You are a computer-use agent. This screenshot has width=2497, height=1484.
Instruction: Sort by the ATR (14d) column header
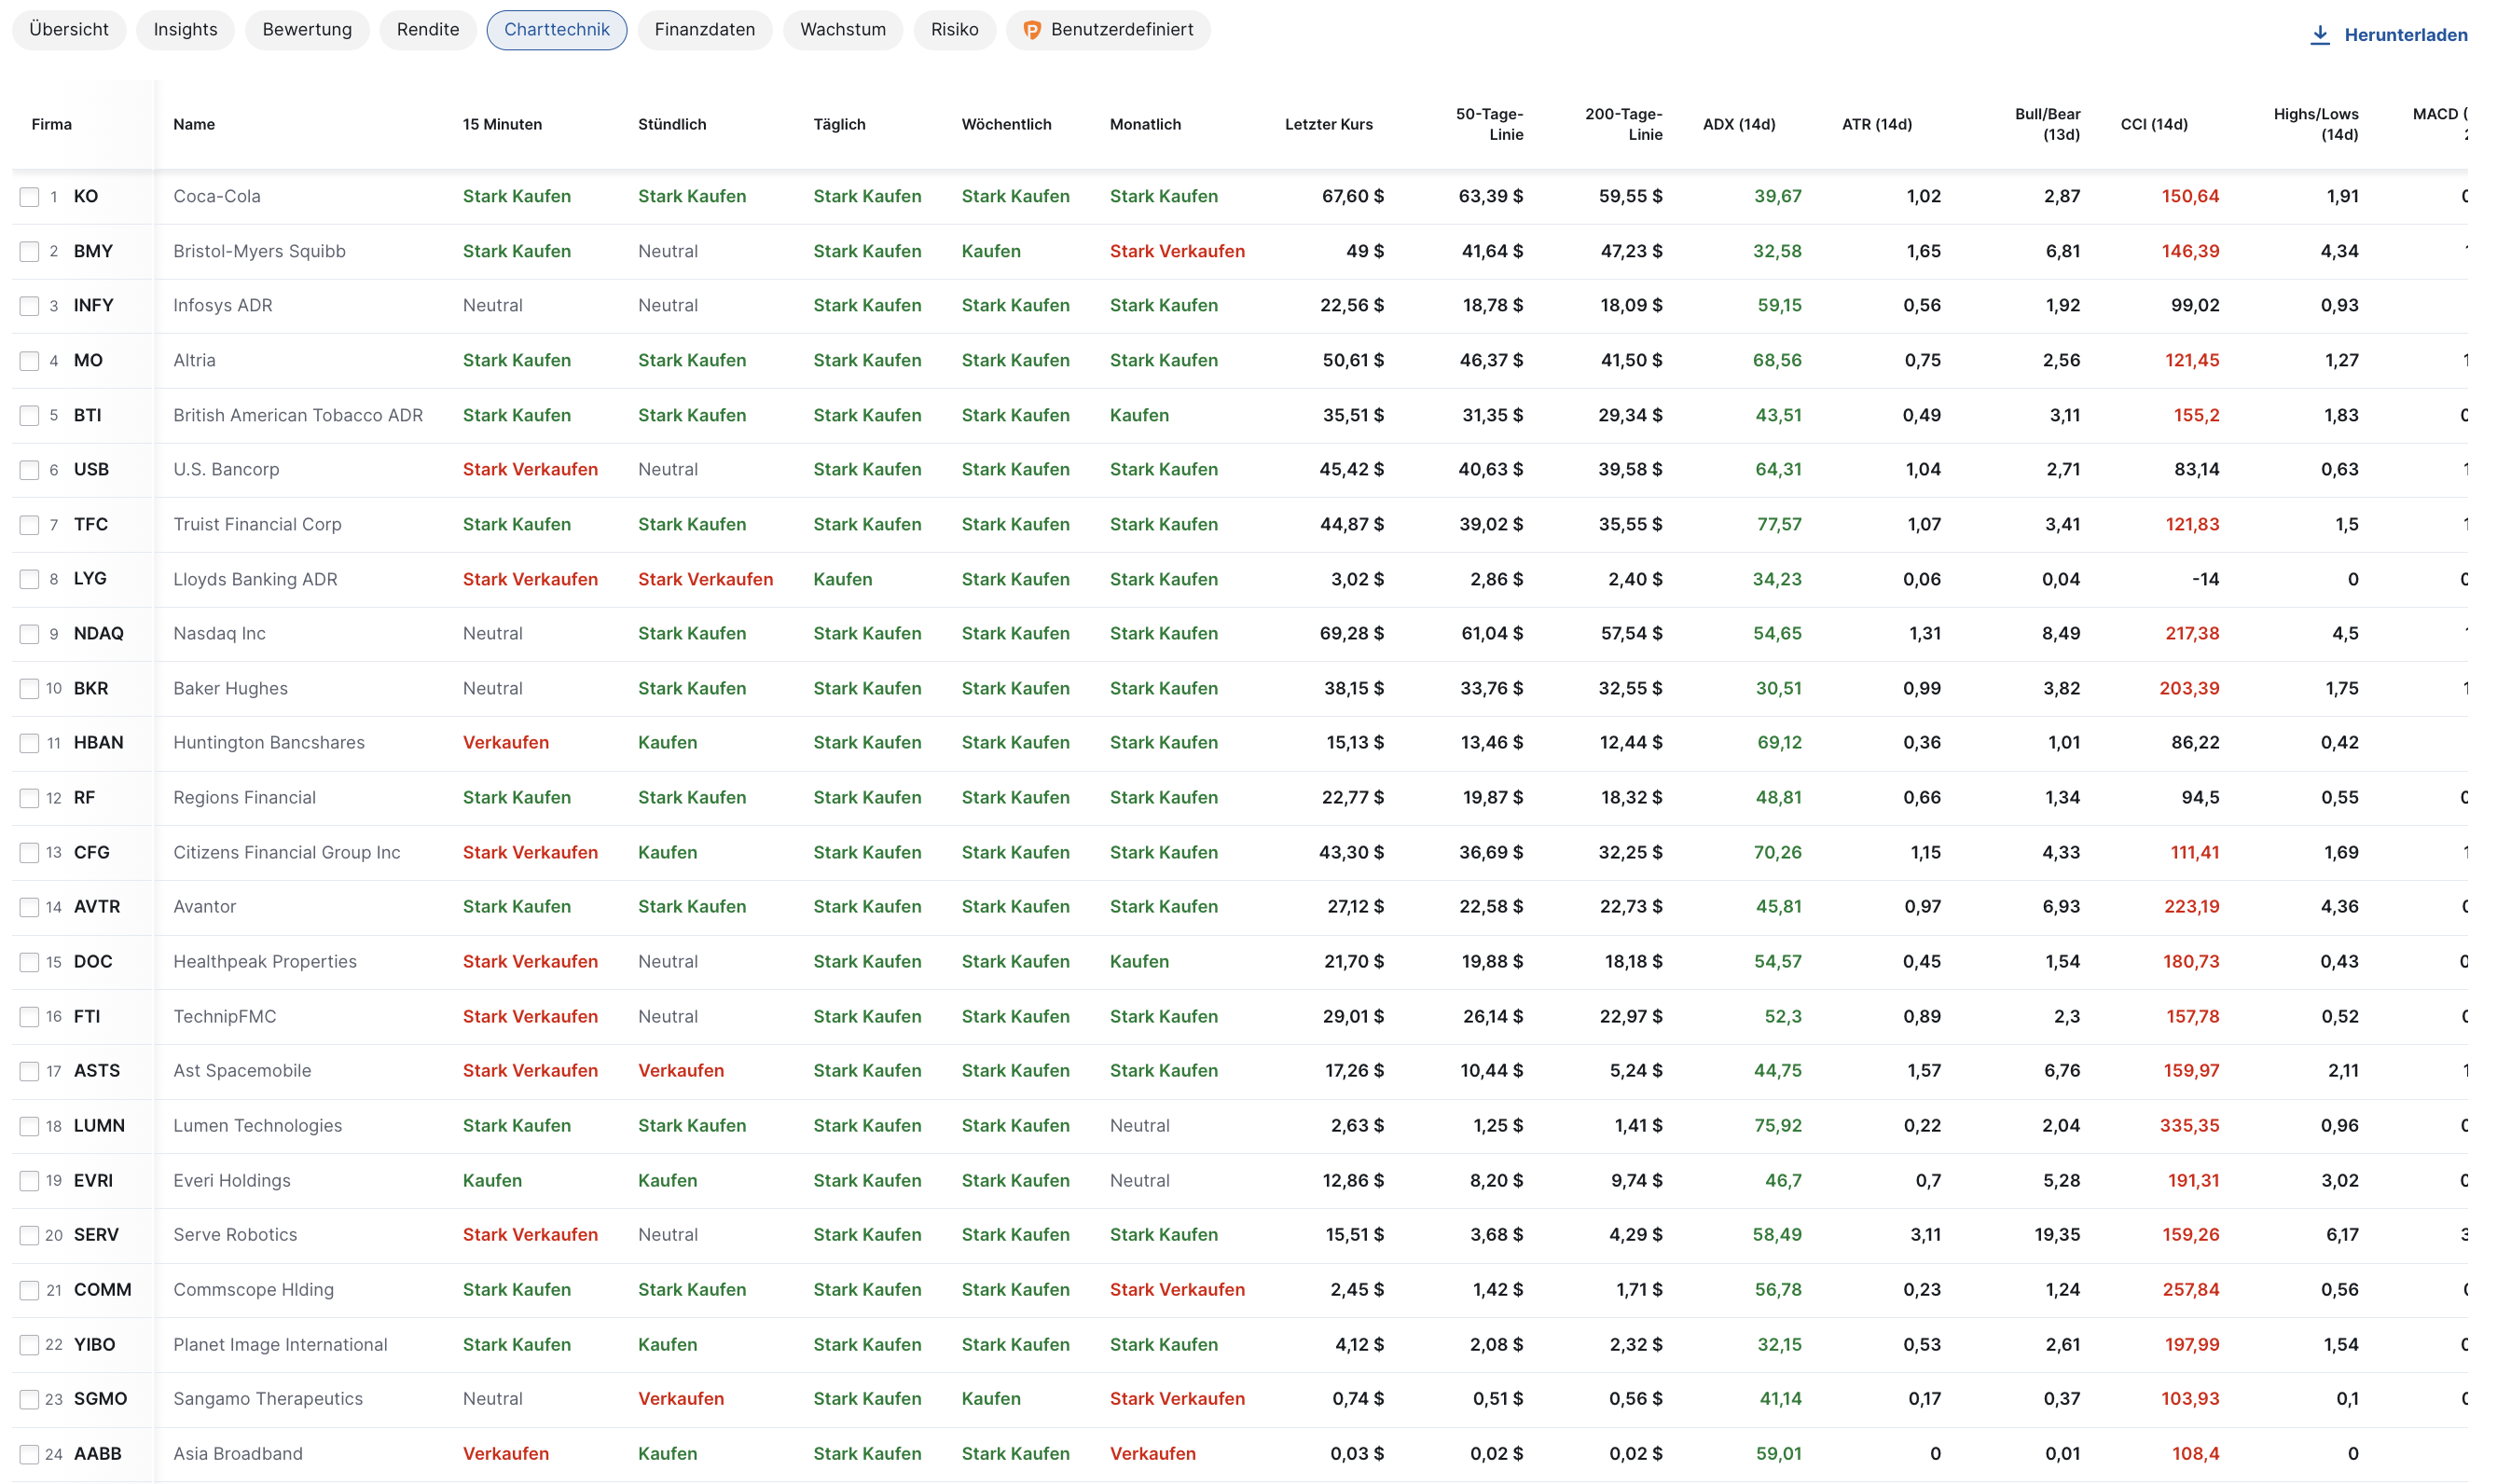coord(1876,124)
